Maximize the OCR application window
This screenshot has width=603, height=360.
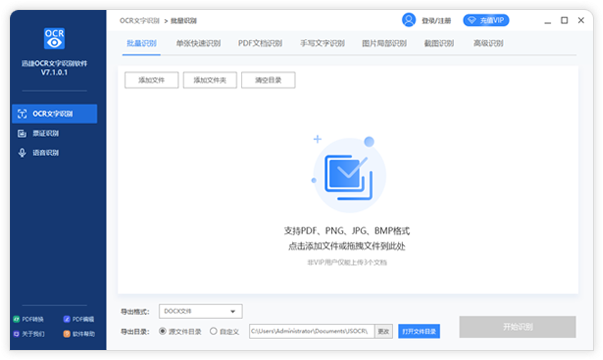click(564, 20)
